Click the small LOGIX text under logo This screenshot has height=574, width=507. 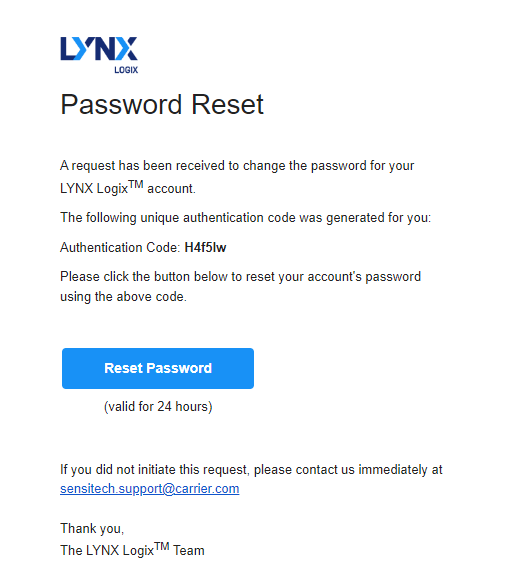pyautogui.click(x=126, y=70)
